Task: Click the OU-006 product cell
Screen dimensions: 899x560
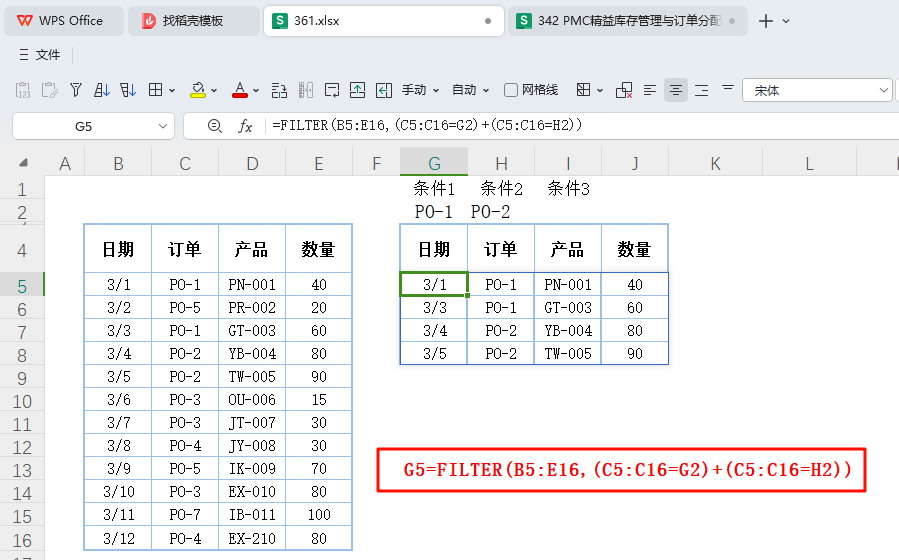Action: tap(252, 400)
